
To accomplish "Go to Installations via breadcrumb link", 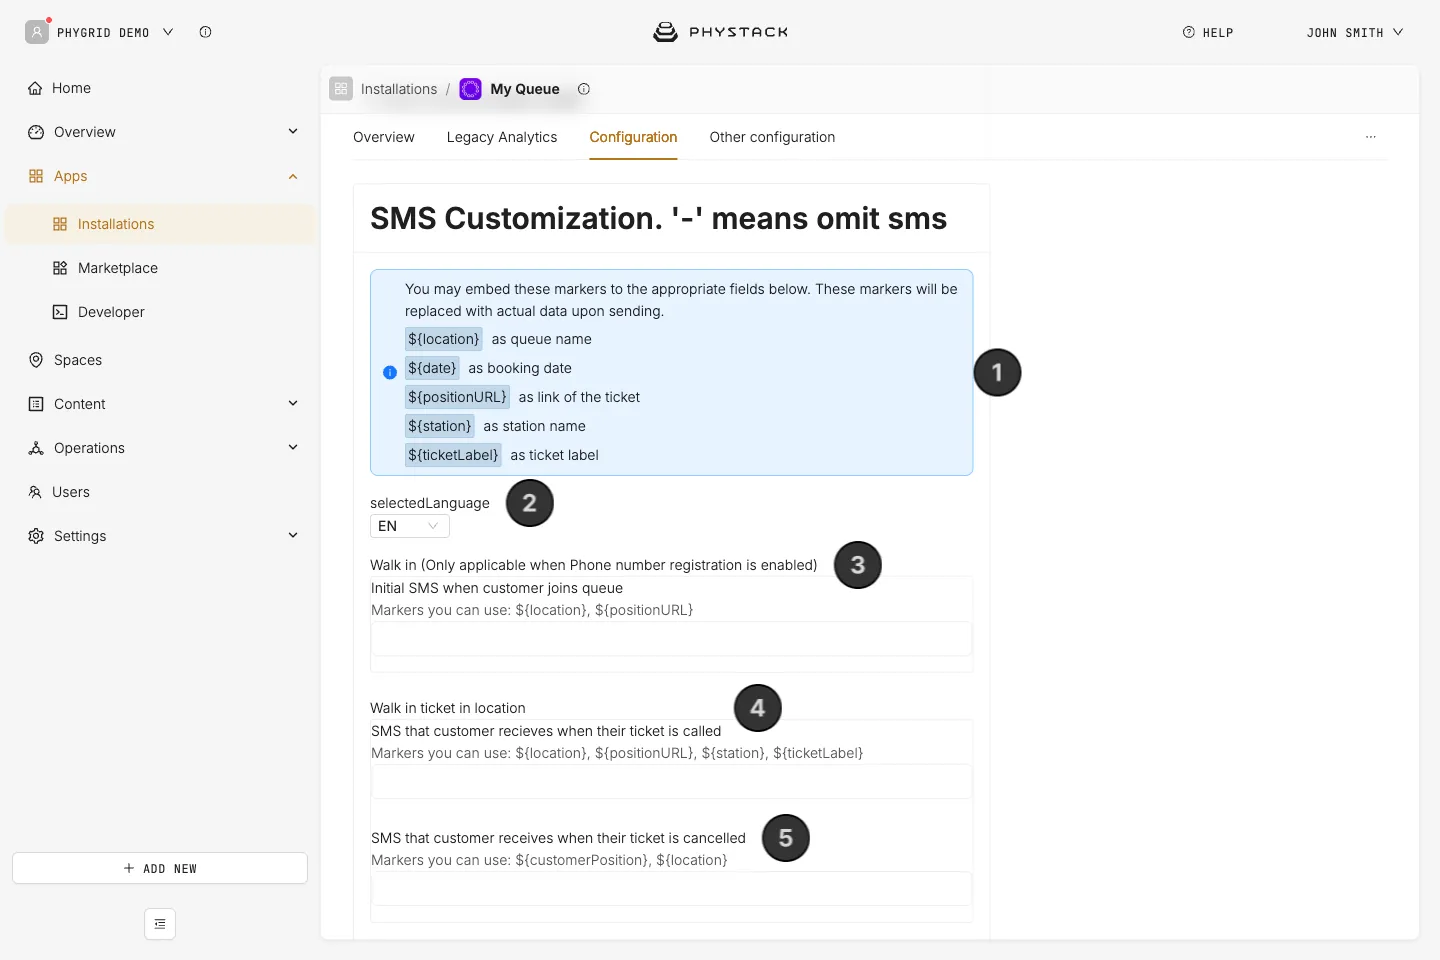I will coord(399,89).
